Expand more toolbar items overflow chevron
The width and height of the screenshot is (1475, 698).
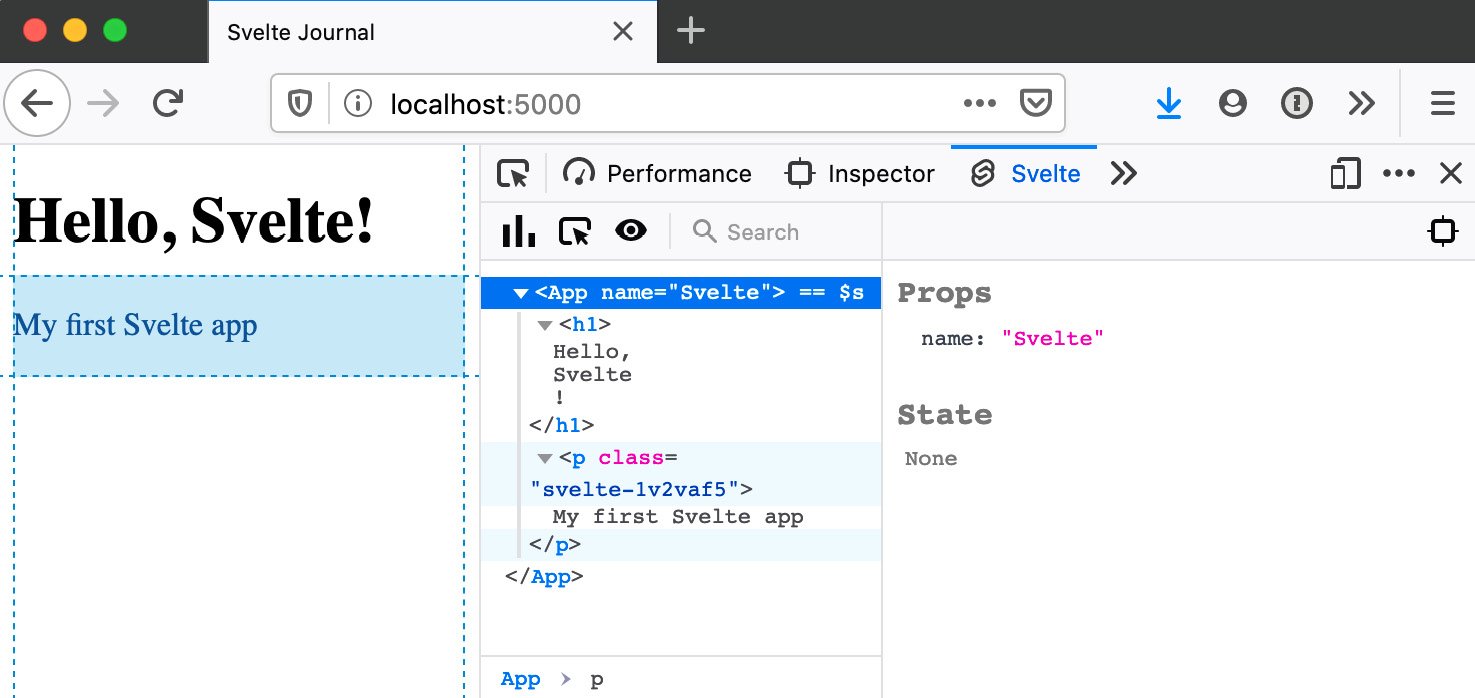1361,103
